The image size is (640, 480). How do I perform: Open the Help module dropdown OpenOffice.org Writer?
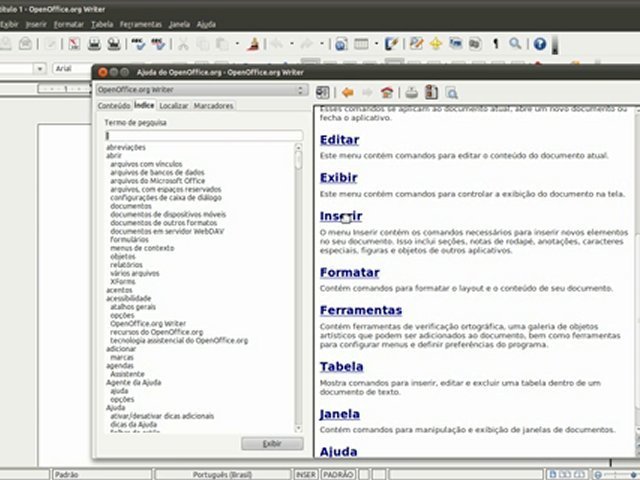202,90
